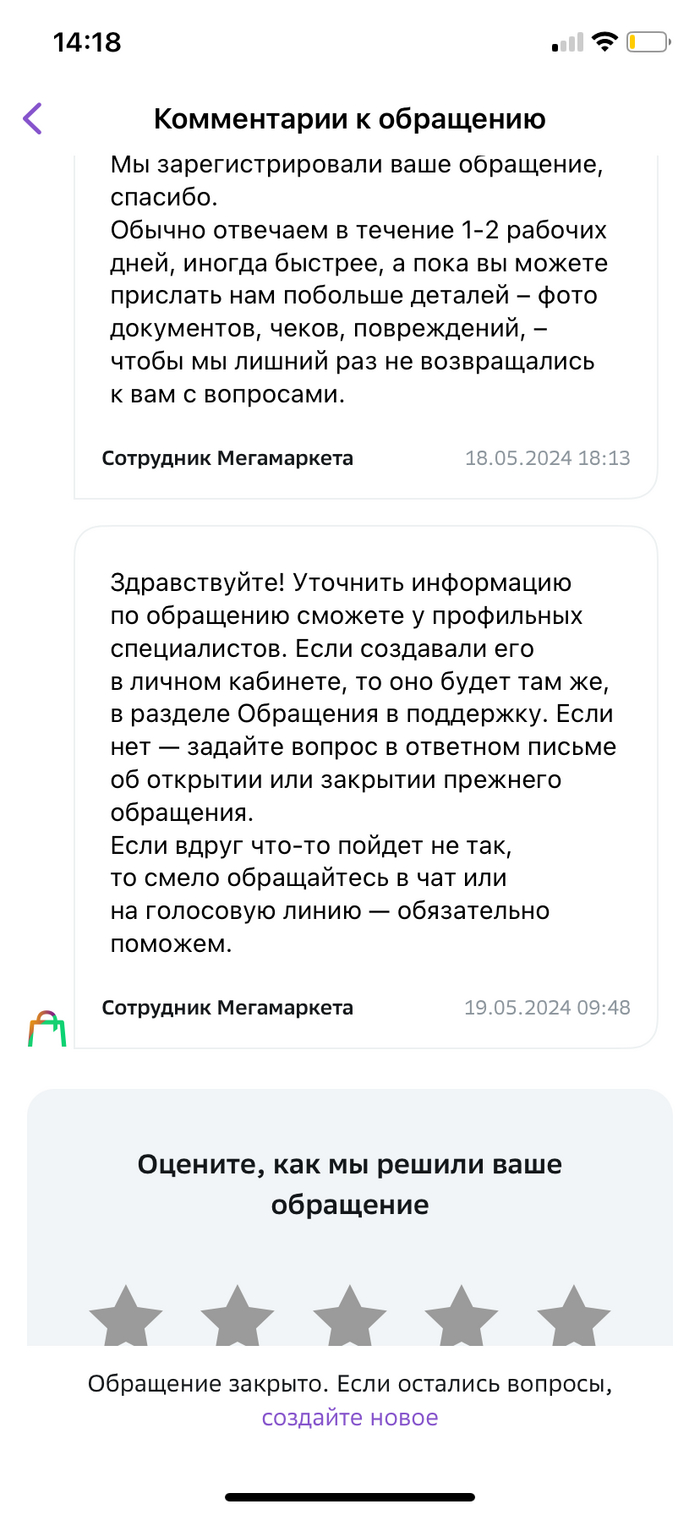This screenshot has width=700, height=1515.
Task: Tap "Сотрудник Мегамаркета" under the second message
Action: (227, 1007)
